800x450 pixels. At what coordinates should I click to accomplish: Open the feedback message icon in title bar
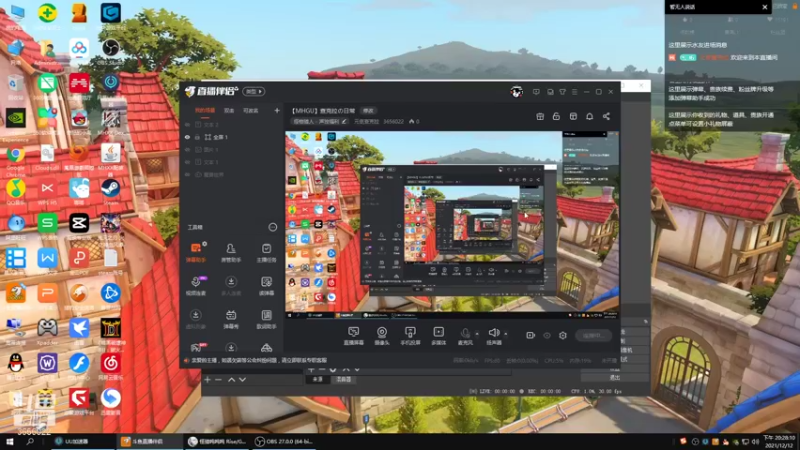tap(536, 92)
